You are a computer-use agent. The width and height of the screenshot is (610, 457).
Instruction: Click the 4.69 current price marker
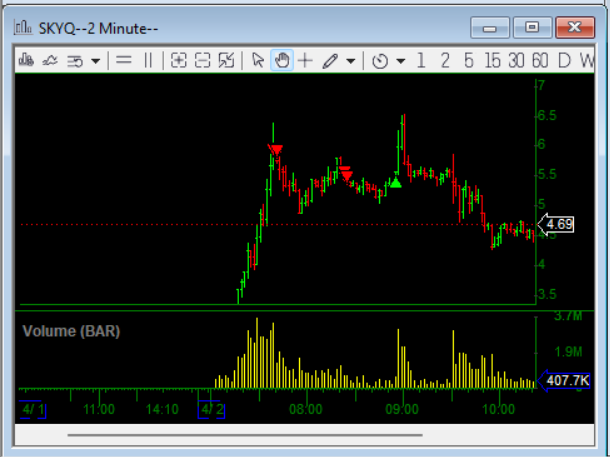tap(556, 224)
